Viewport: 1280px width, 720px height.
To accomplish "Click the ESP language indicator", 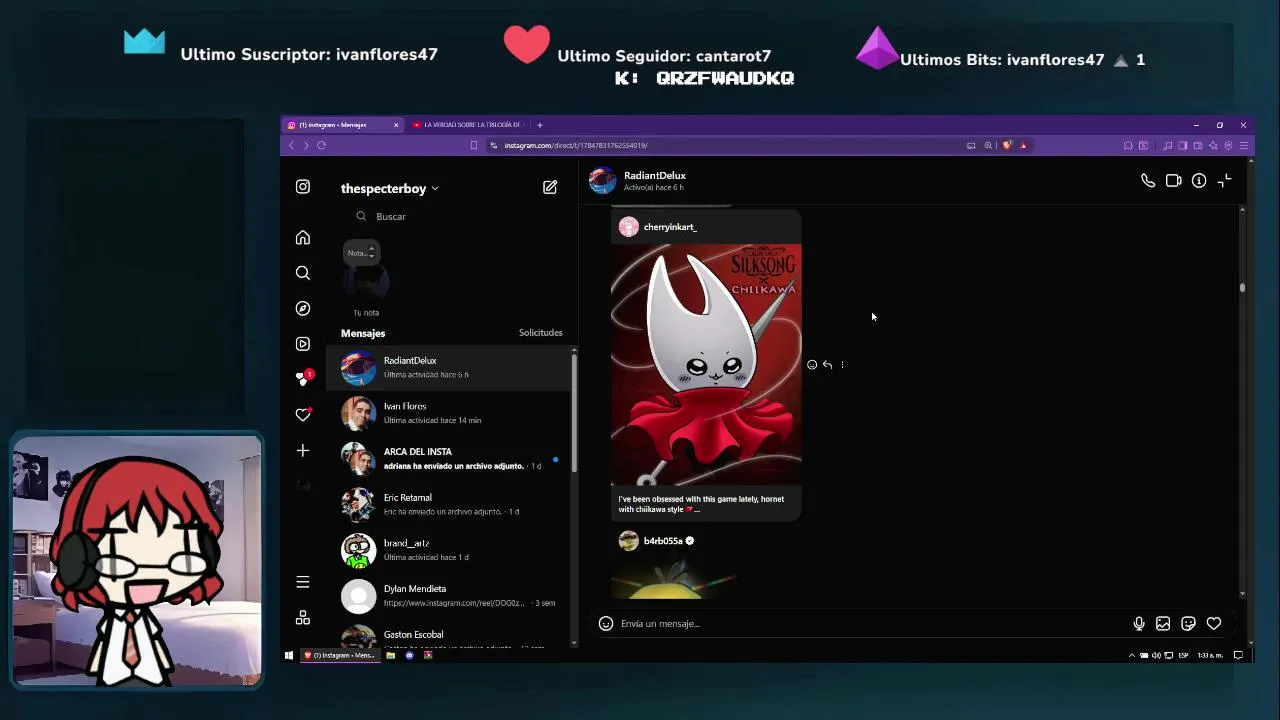I will [1184, 656].
